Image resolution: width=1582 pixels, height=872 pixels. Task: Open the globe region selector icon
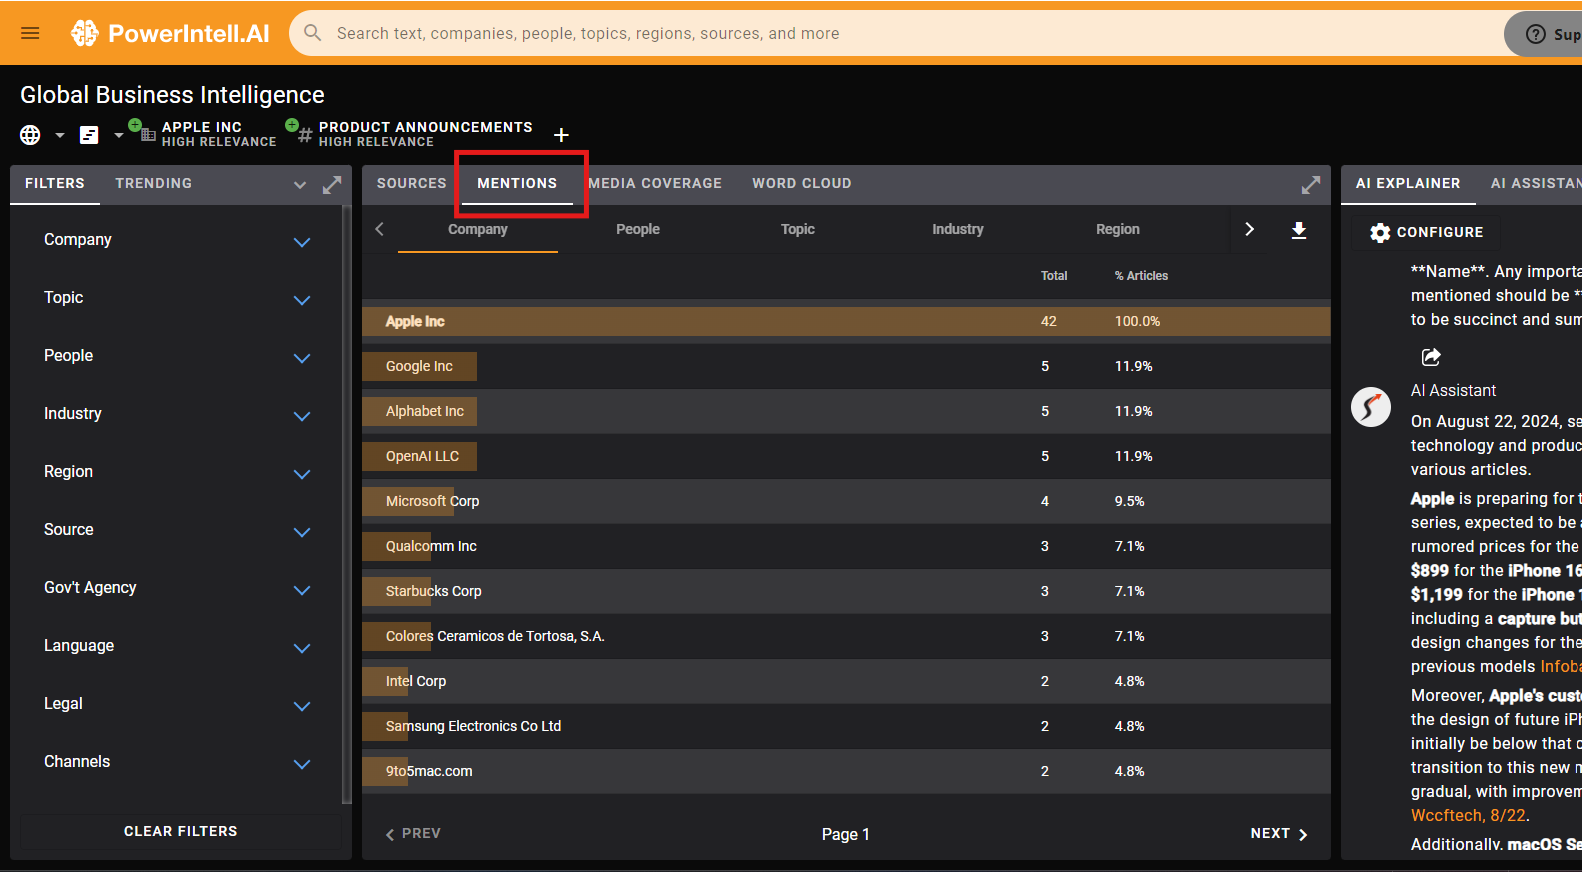[x=31, y=135]
